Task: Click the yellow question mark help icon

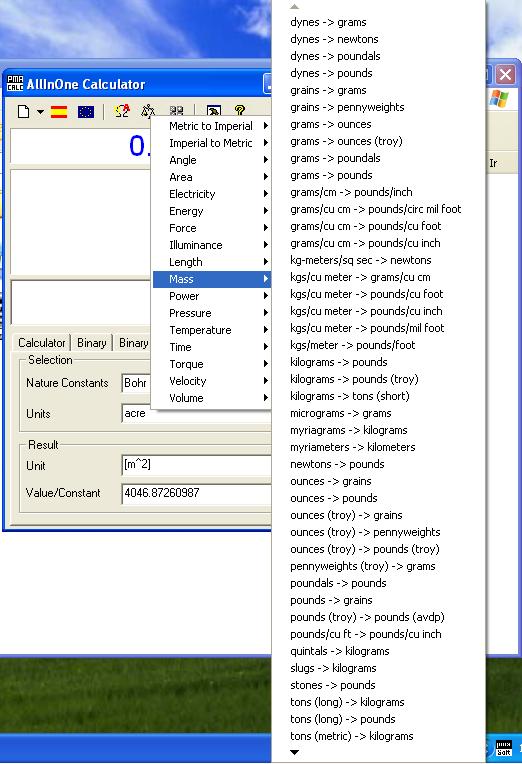Action: pyautogui.click(x=239, y=111)
